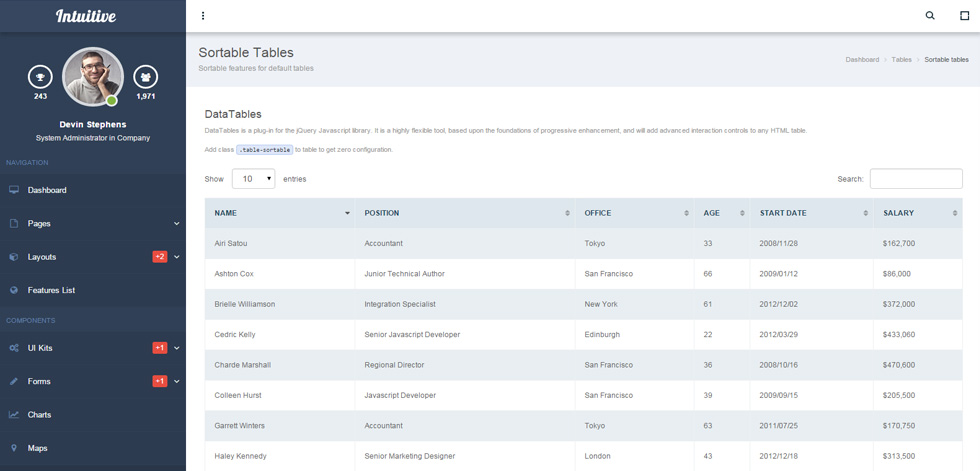This screenshot has height=471, width=980.
Task: Sort the table by Position column
Action: click(465, 213)
